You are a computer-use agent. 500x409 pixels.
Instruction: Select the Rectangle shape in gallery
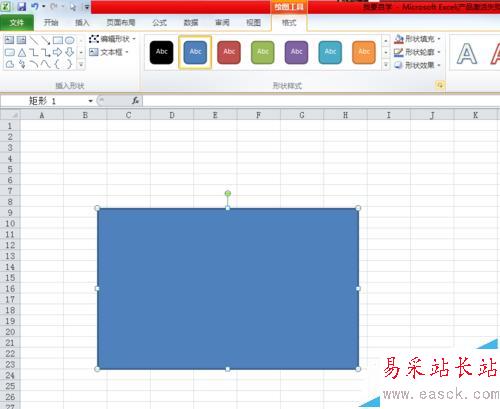point(58,40)
